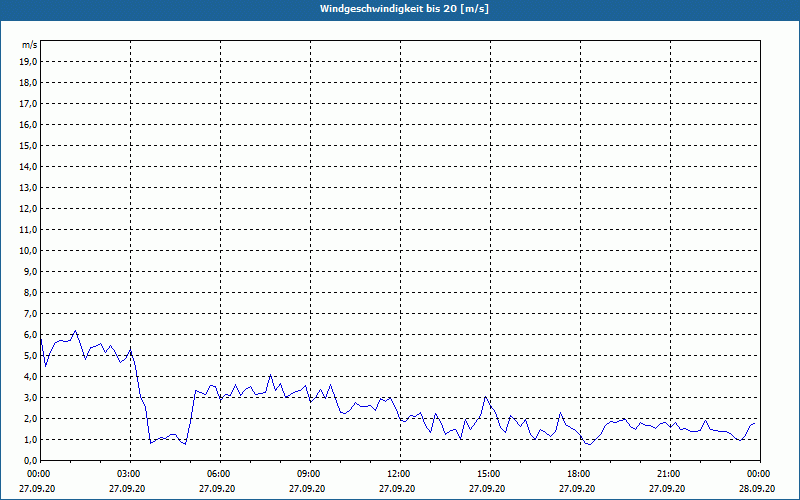The image size is (800, 500).
Task: Click the '12:00' time axis label
Action: pos(397,474)
